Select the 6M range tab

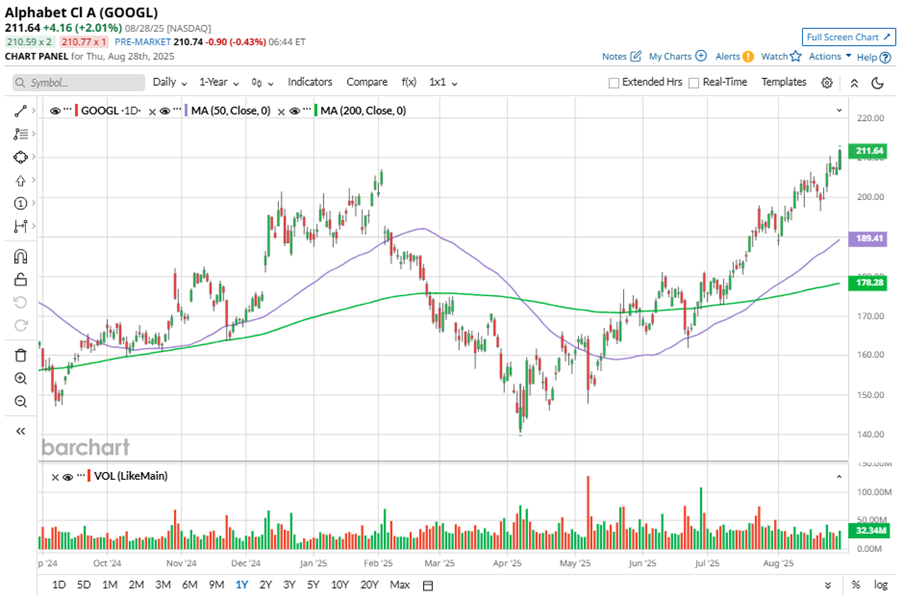(189, 585)
